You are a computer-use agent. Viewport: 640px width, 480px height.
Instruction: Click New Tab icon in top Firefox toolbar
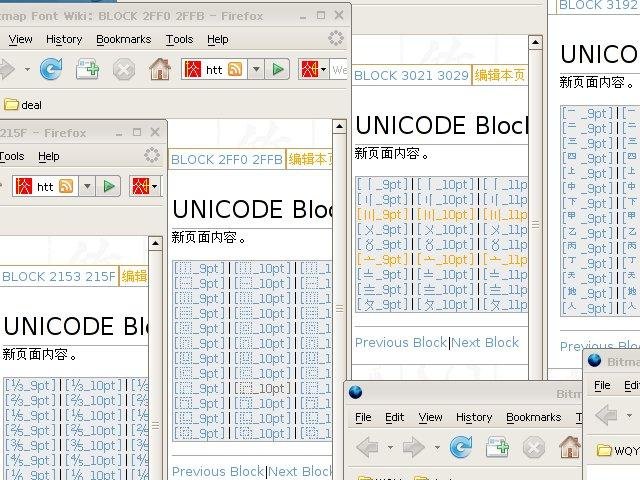(x=88, y=69)
